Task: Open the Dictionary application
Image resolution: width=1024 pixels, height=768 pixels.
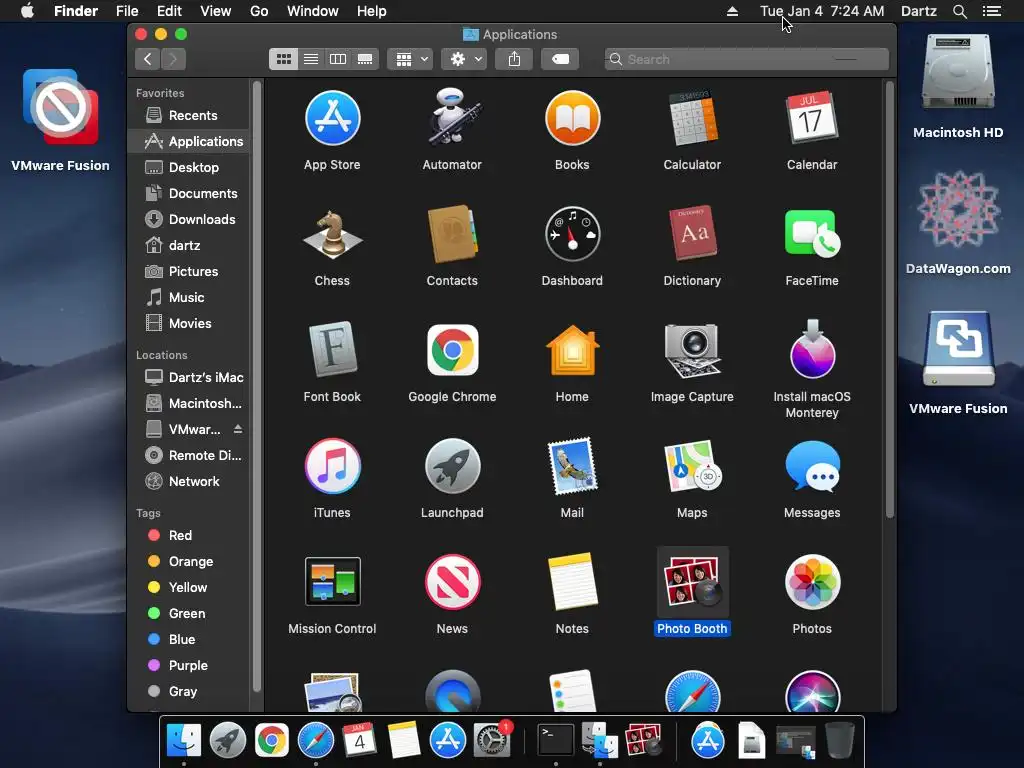Action: 692,233
